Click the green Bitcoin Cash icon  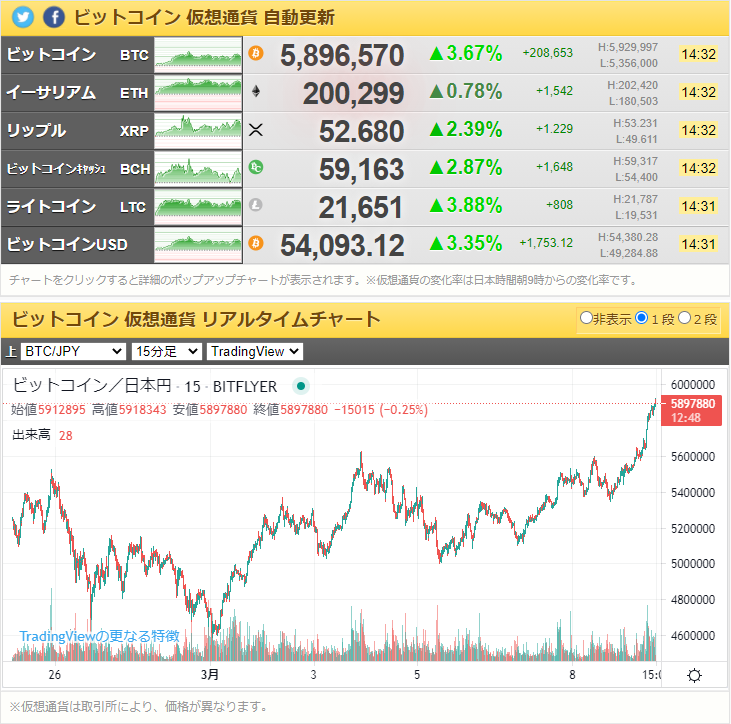(x=255, y=167)
